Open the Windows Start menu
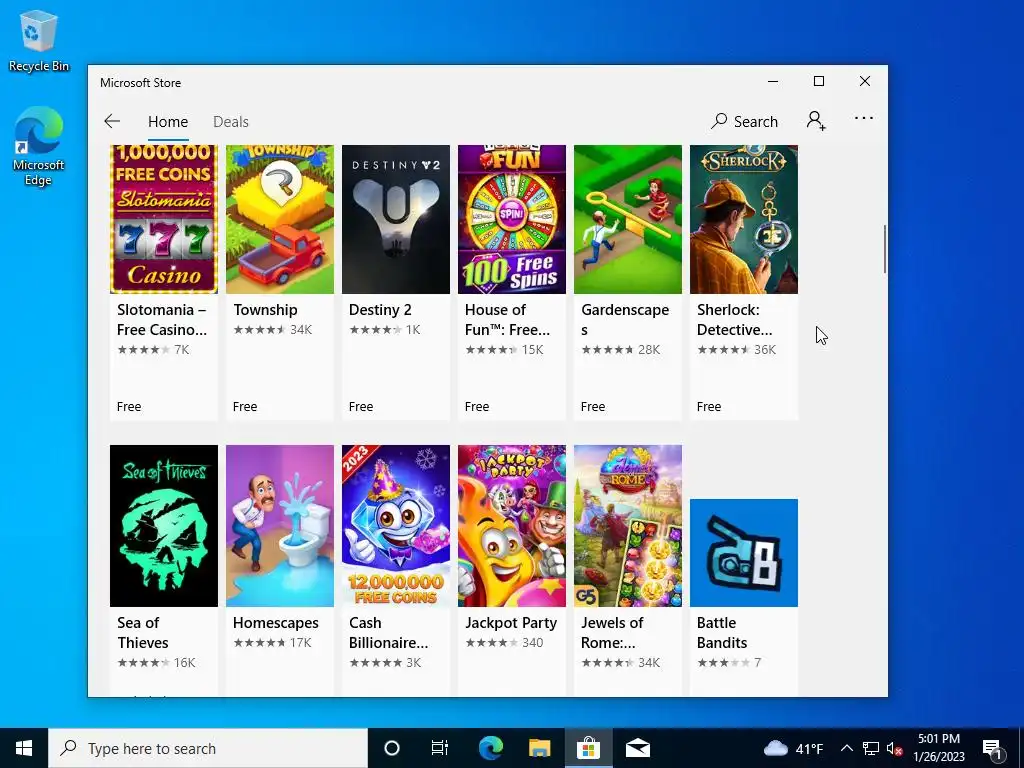Viewport: 1024px width, 768px height. tap(24, 748)
